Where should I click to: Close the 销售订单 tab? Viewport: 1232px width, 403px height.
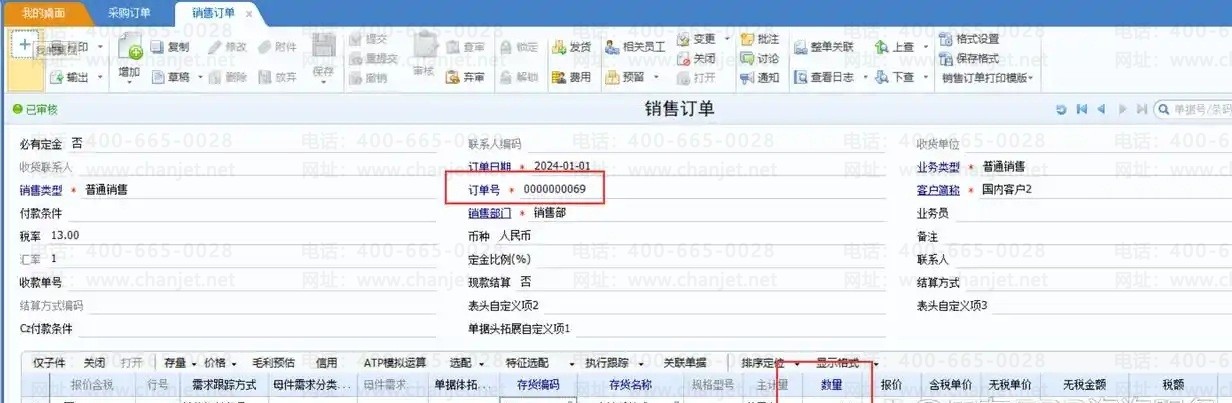point(249,14)
